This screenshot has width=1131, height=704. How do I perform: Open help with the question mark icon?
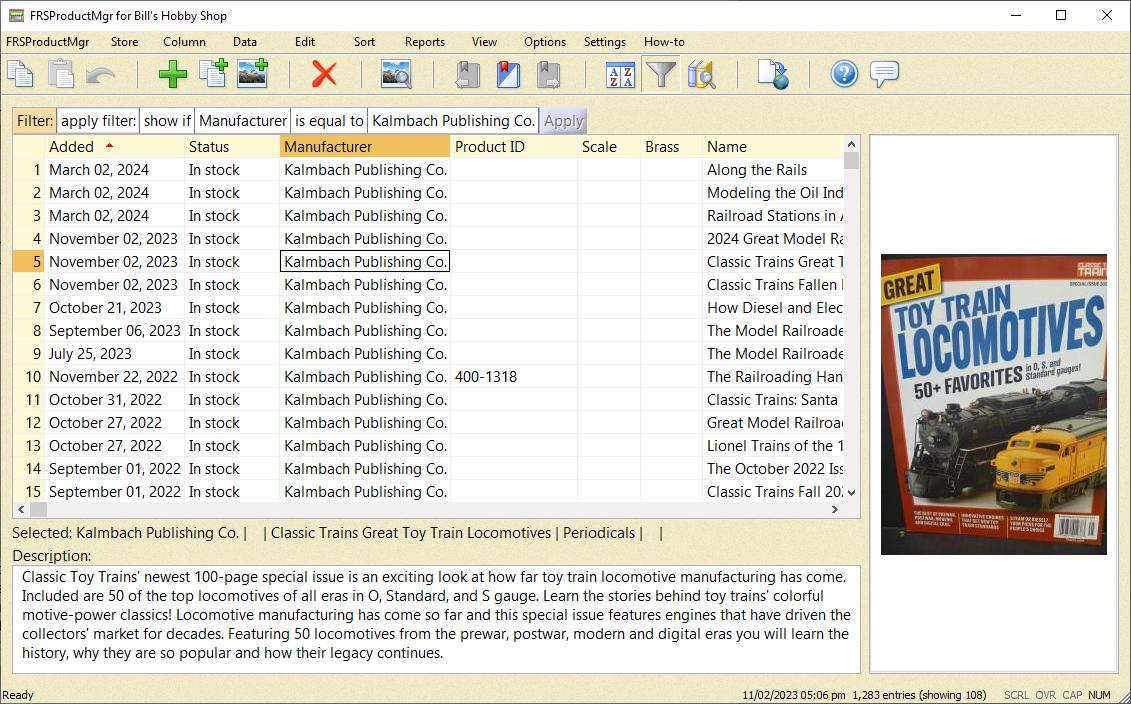844,74
